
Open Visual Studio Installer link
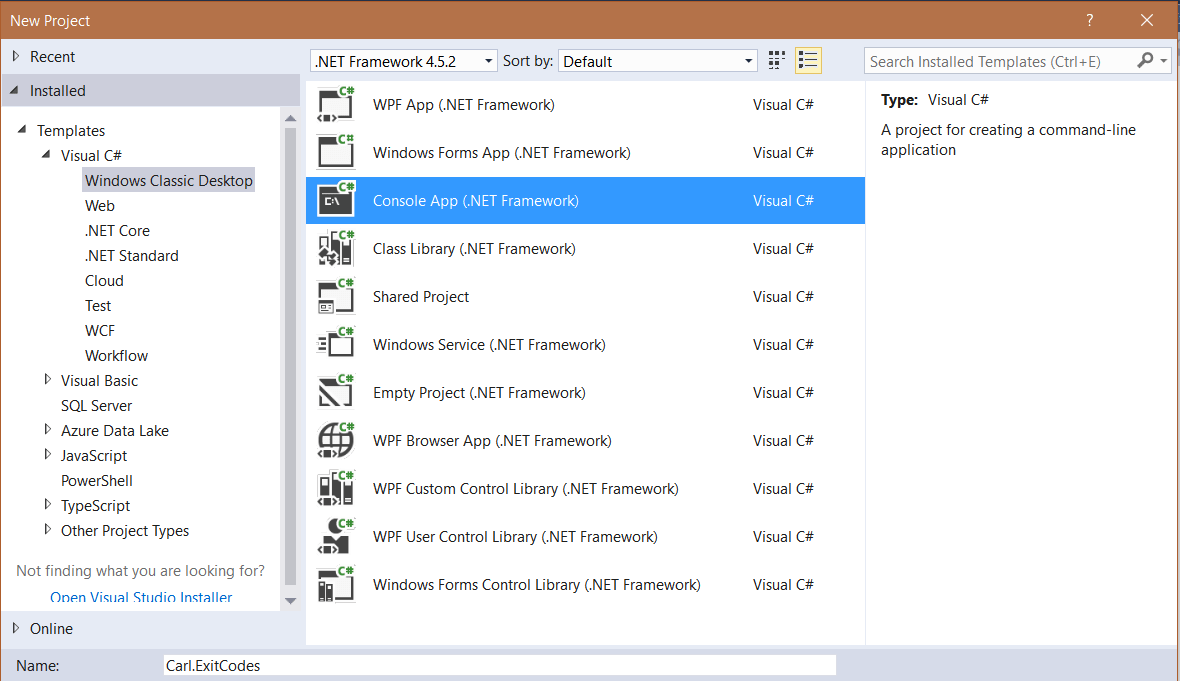pos(141,597)
